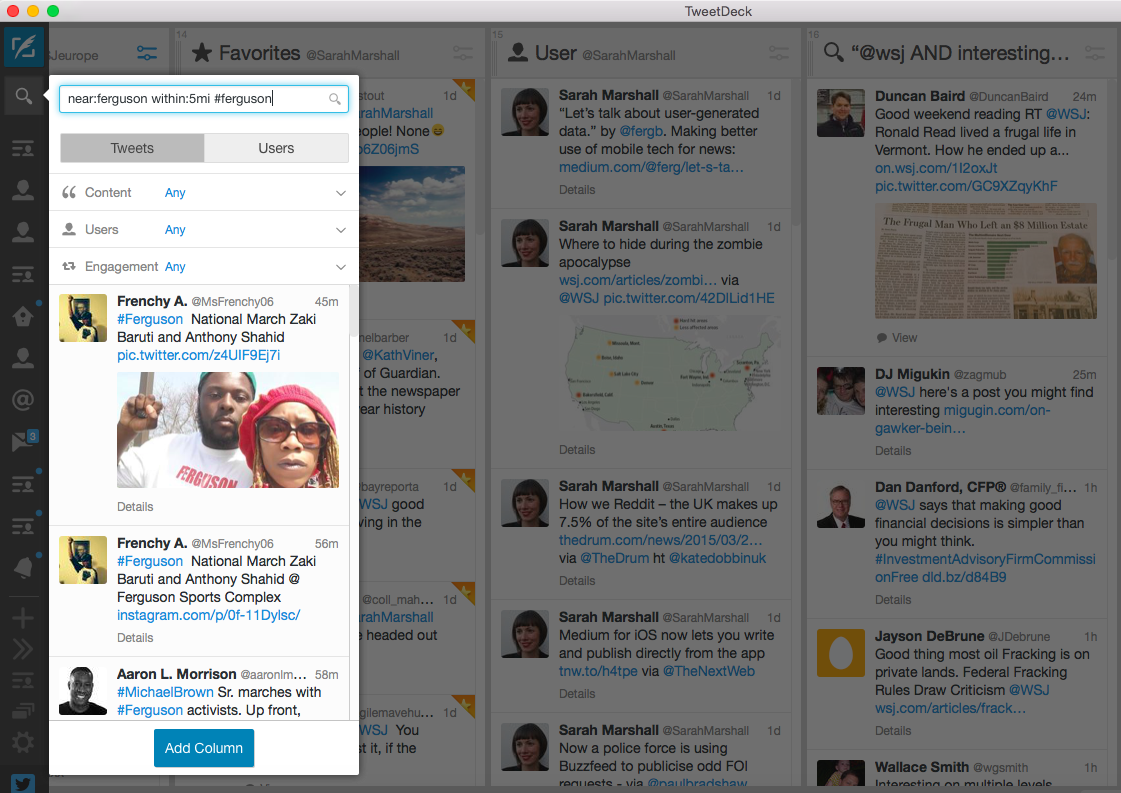The image size is (1121, 793).
Task: Expand the sidebar with the double chevron icon
Action: 23,649
